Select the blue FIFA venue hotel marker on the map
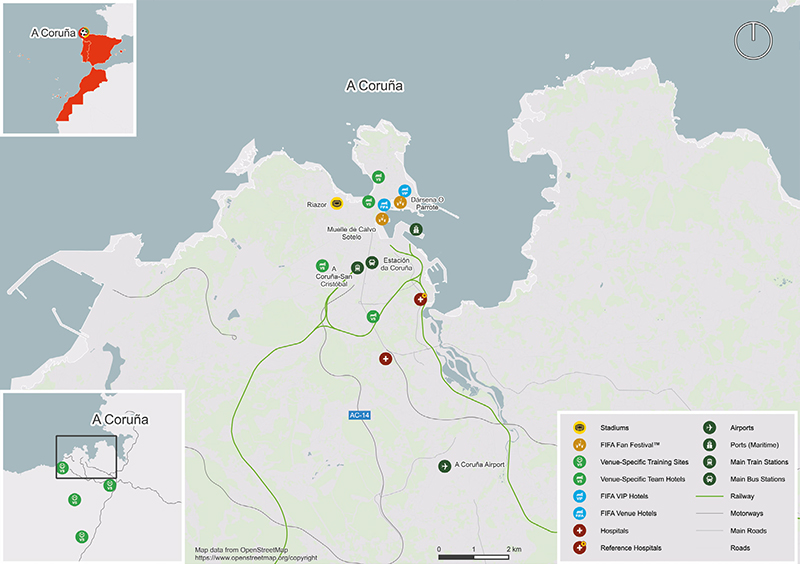Viewport: 800px width, 564px height. point(384,205)
